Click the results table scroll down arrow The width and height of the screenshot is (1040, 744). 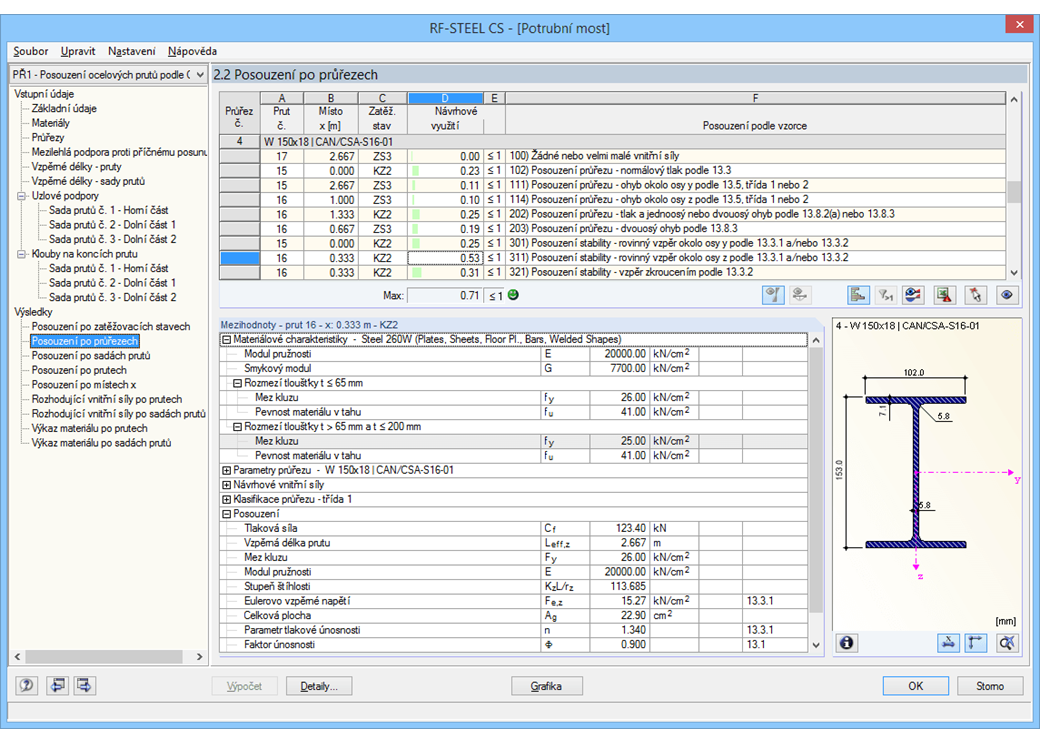coord(1013,273)
